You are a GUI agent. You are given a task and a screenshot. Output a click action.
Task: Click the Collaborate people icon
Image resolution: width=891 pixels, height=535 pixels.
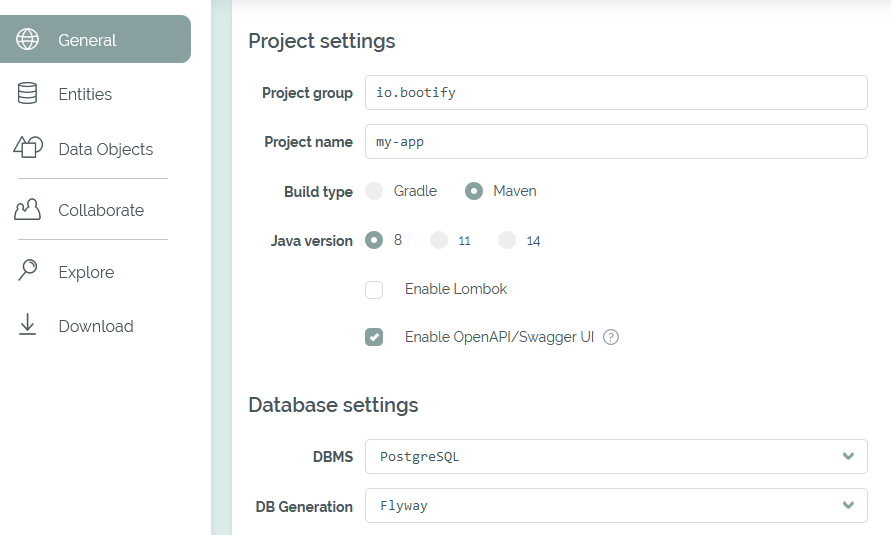(28, 210)
